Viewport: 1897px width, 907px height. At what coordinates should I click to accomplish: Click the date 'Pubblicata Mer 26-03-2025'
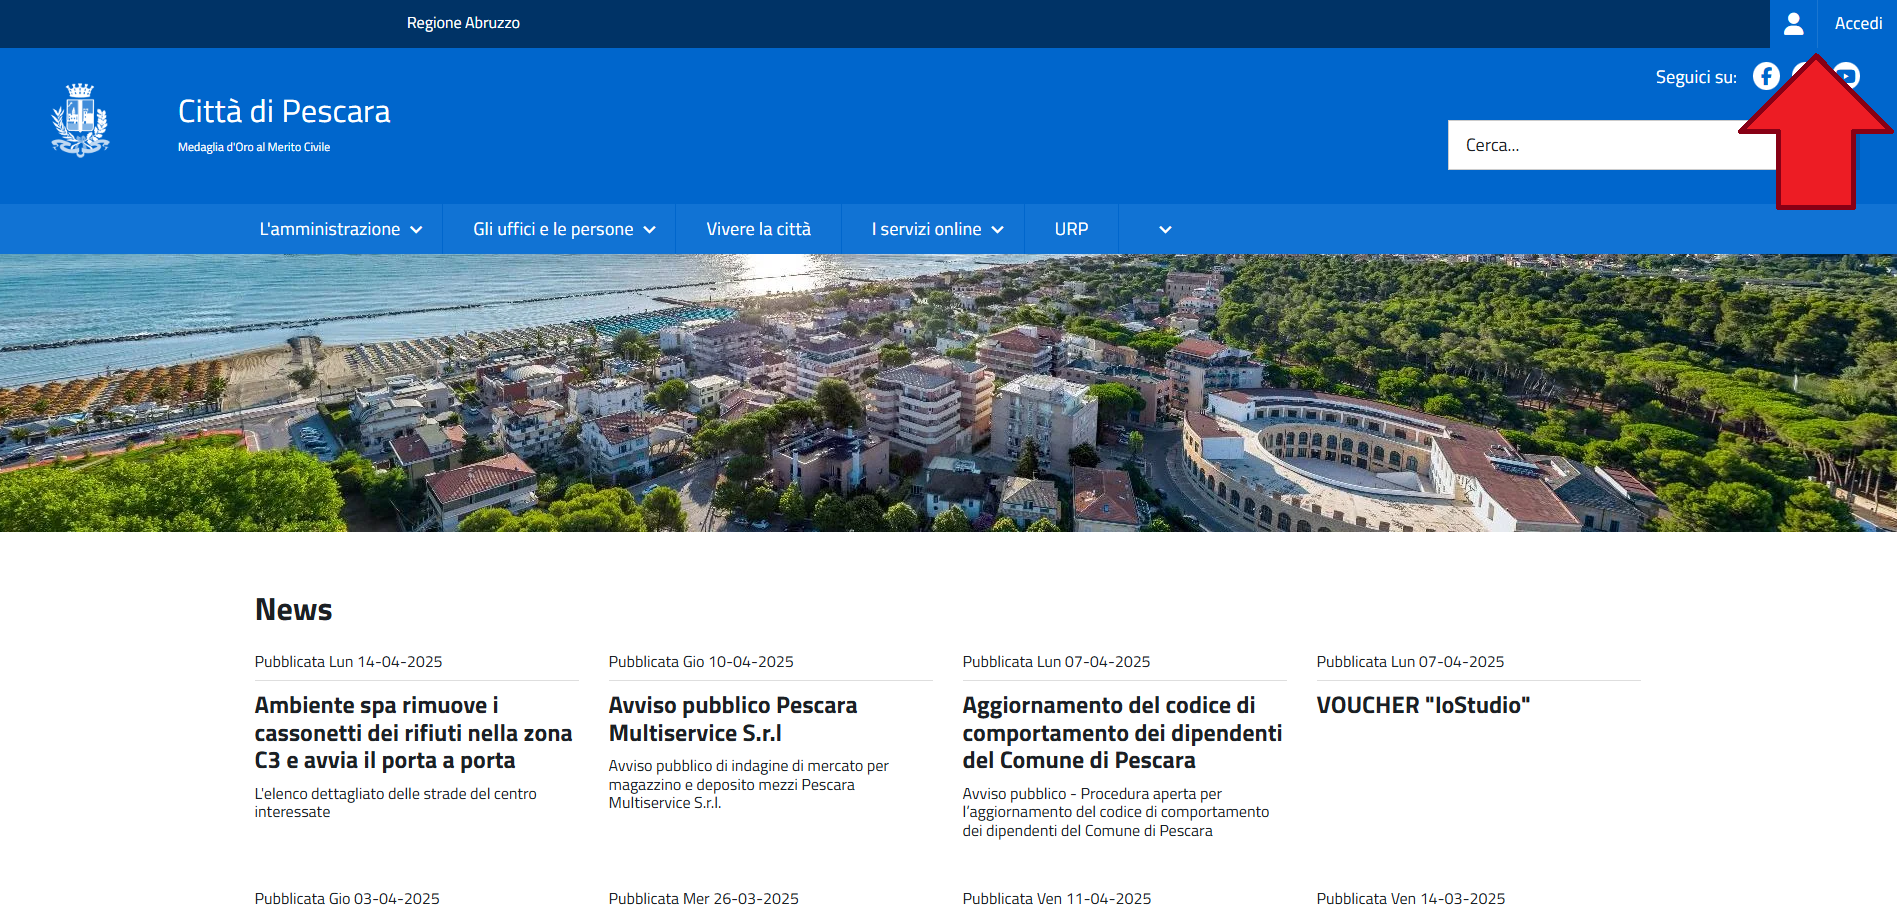704,899
